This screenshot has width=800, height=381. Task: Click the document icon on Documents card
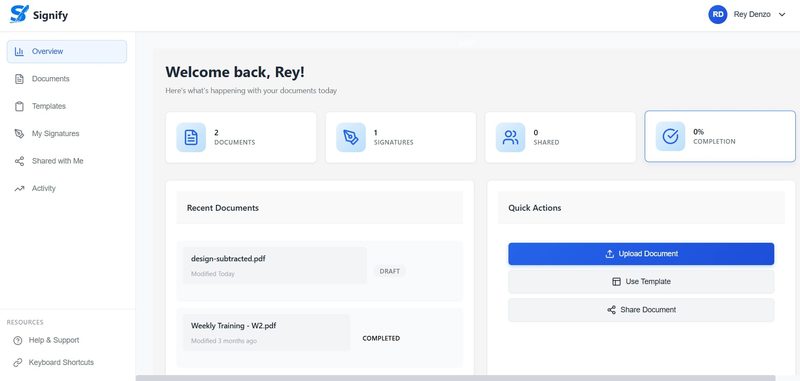point(191,137)
